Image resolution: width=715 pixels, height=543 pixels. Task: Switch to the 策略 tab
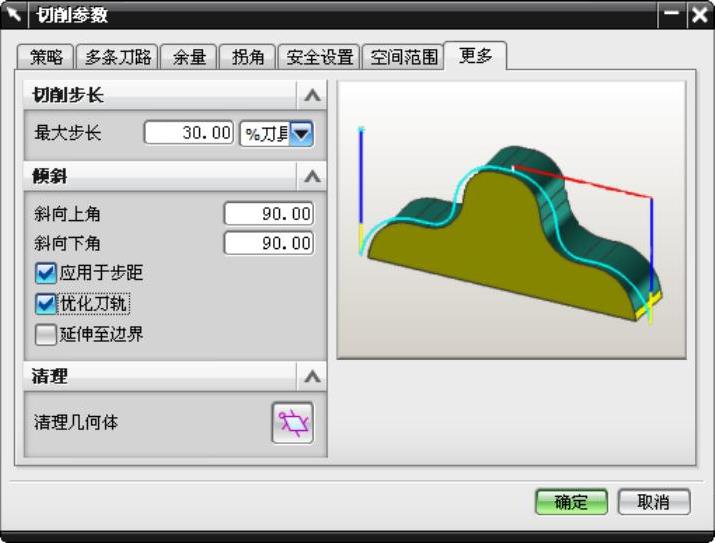pos(46,57)
